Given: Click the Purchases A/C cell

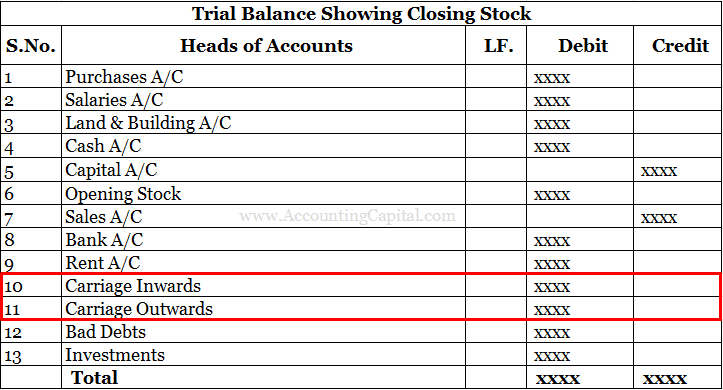Looking at the screenshot, I should [x=124, y=77].
